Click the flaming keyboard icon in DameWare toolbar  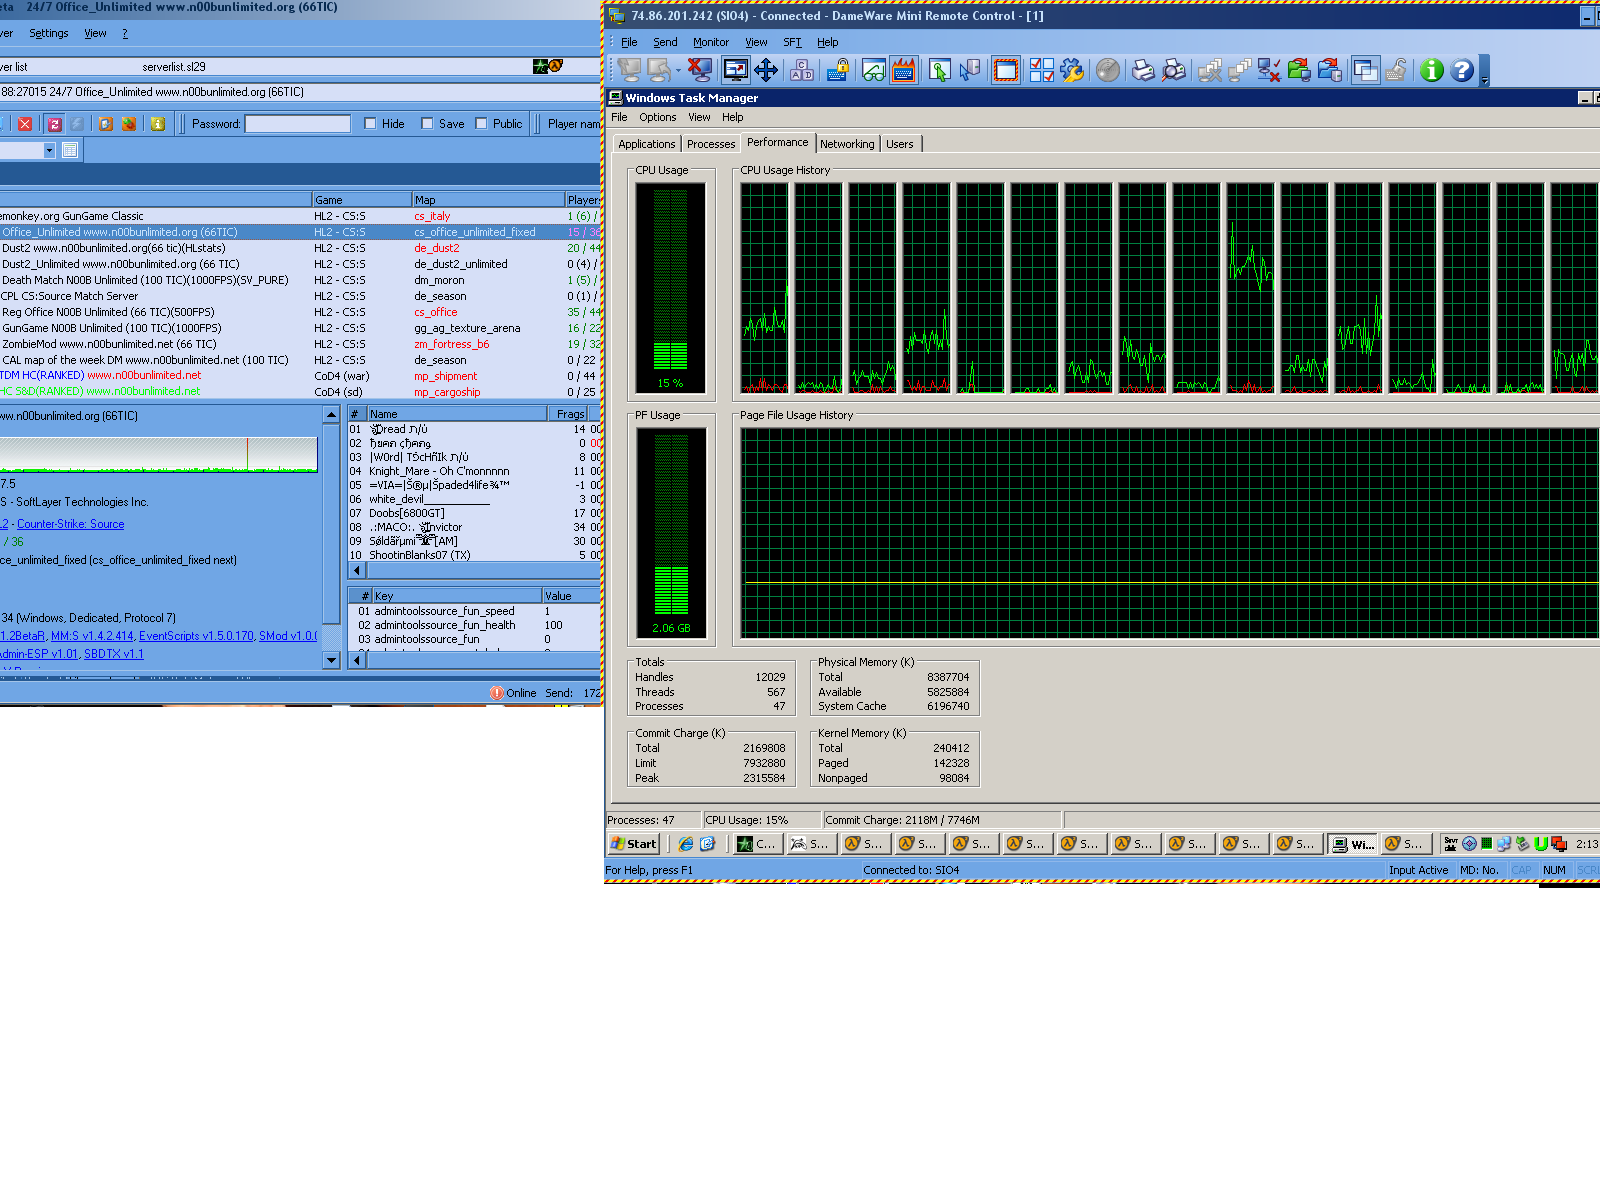coord(904,70)
